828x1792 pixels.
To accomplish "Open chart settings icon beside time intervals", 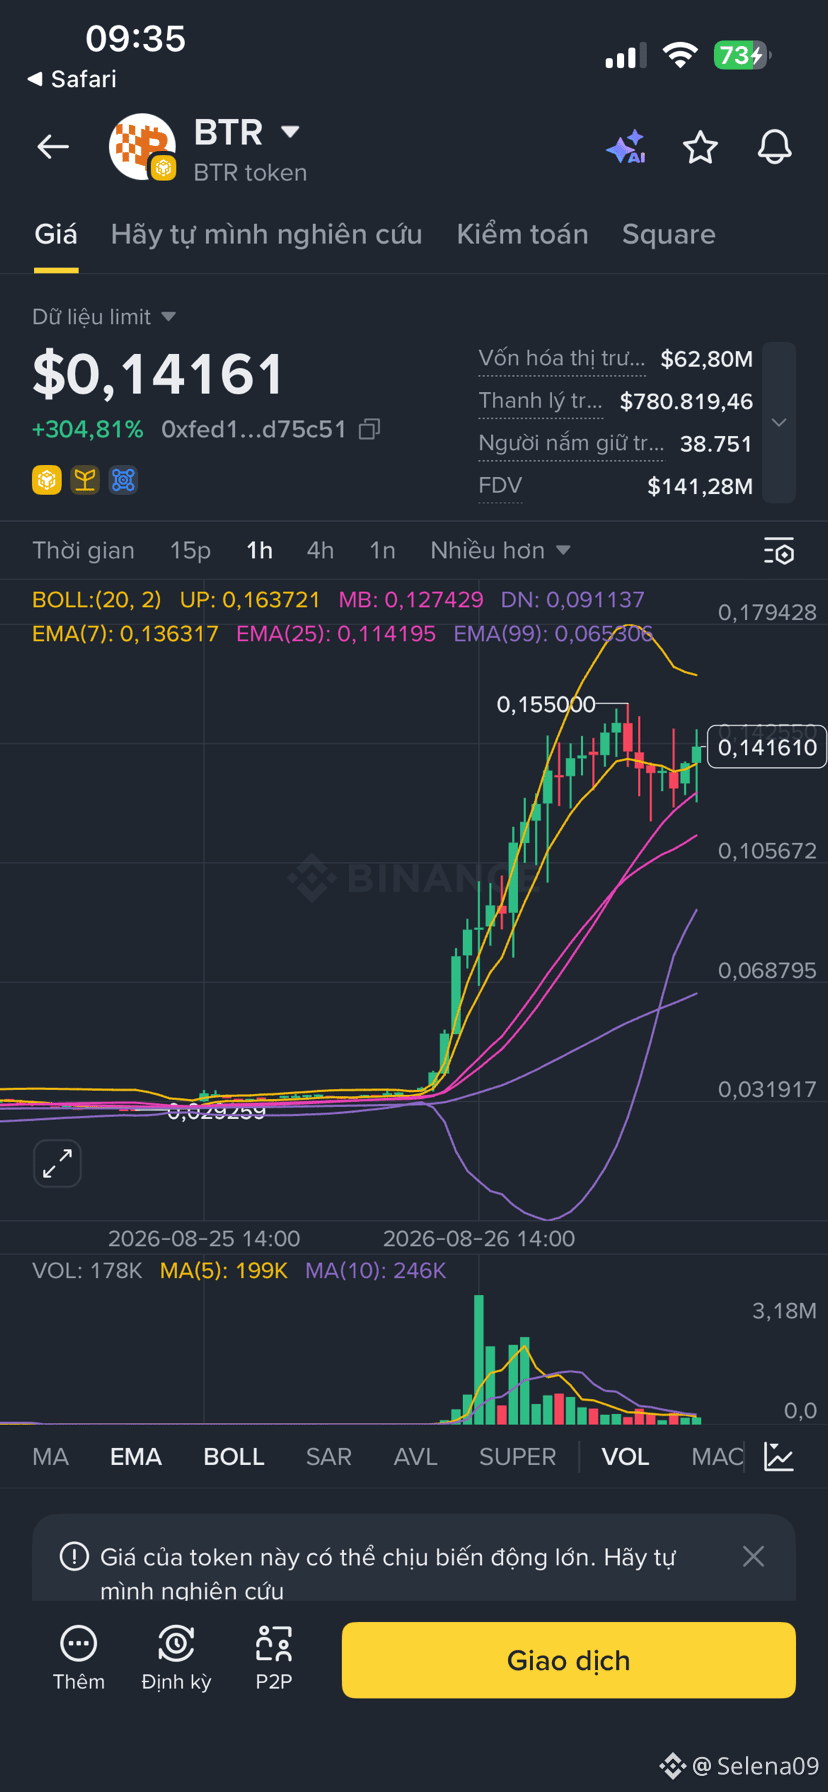I will coord(778,551).
